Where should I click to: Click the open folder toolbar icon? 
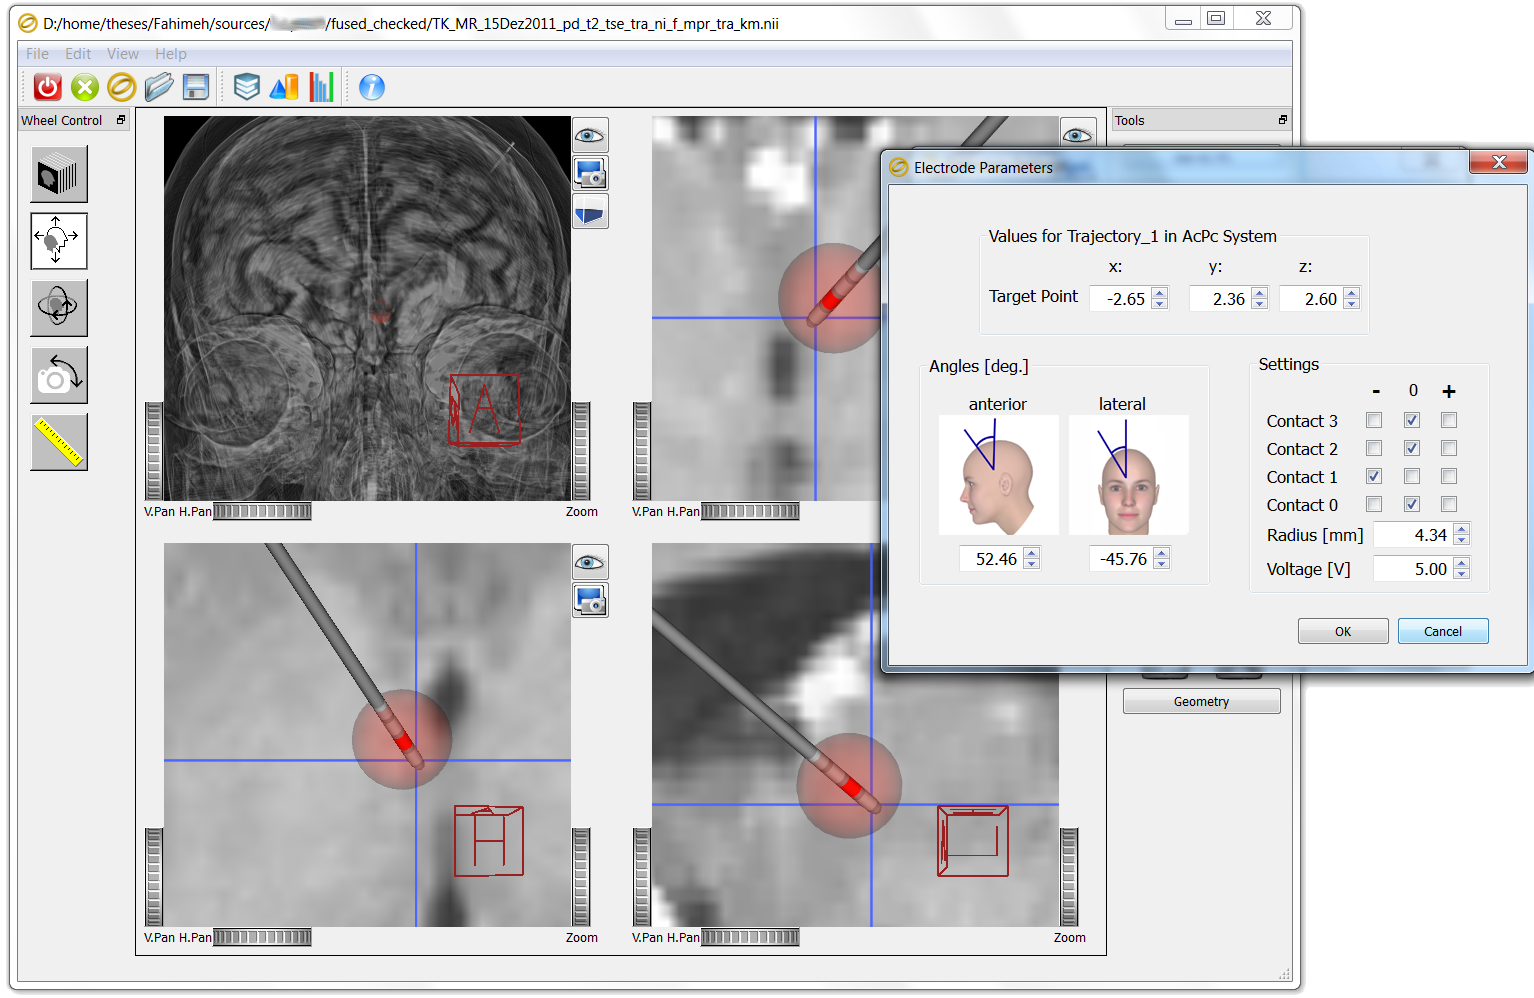[x=158, y=87]
